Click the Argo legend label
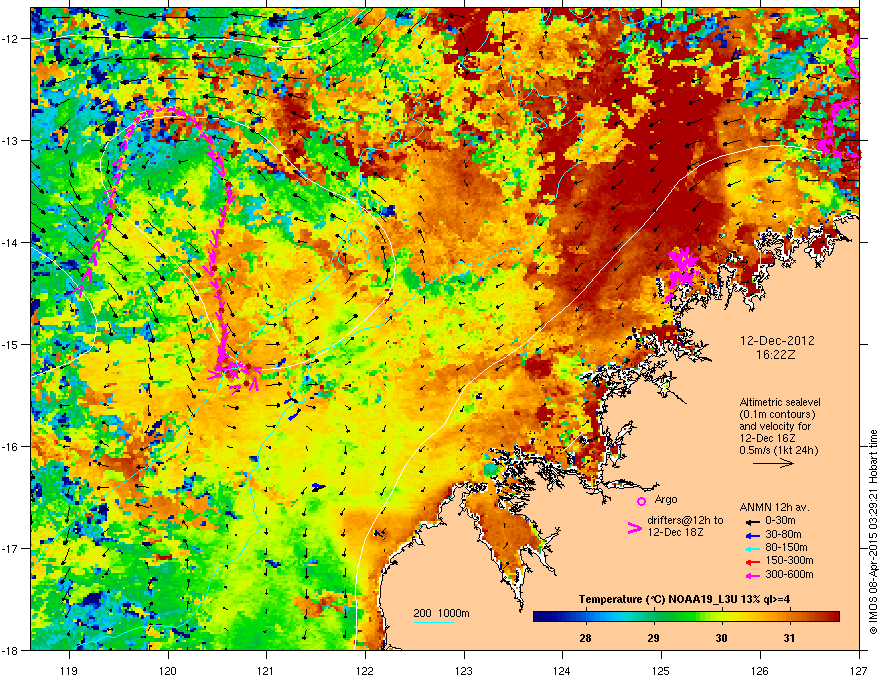The width and height of the screenshot is (880, 680). tap(666, 499)
